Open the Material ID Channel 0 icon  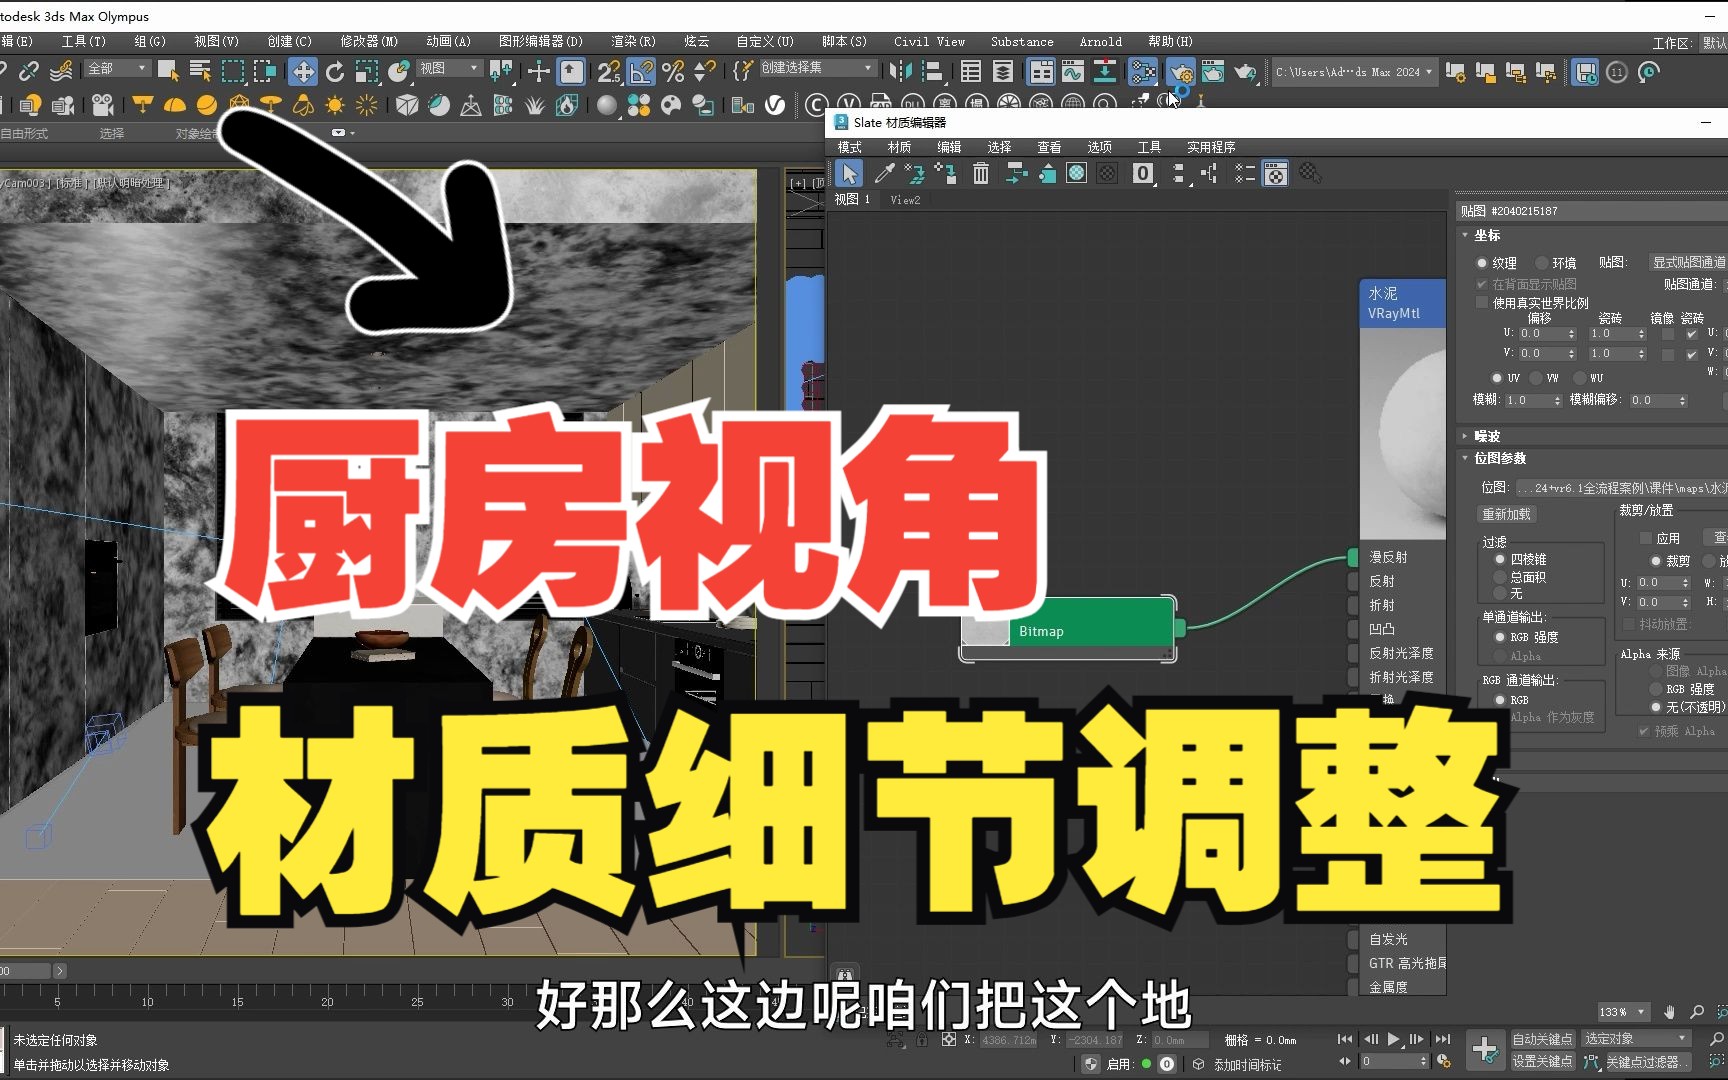(1143, 174)
